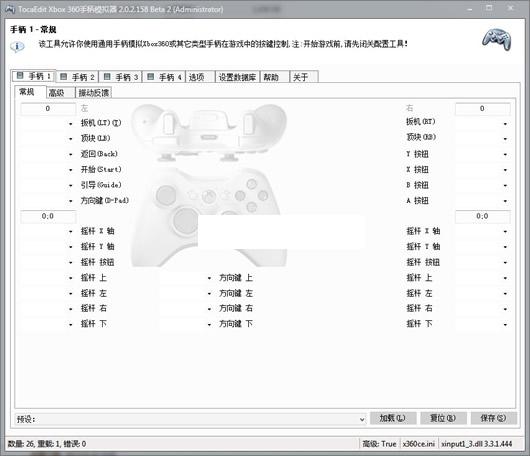The image size is (530, 456).
Task: Open dropdown for left 摇杆 右
Action: [71, 309]
